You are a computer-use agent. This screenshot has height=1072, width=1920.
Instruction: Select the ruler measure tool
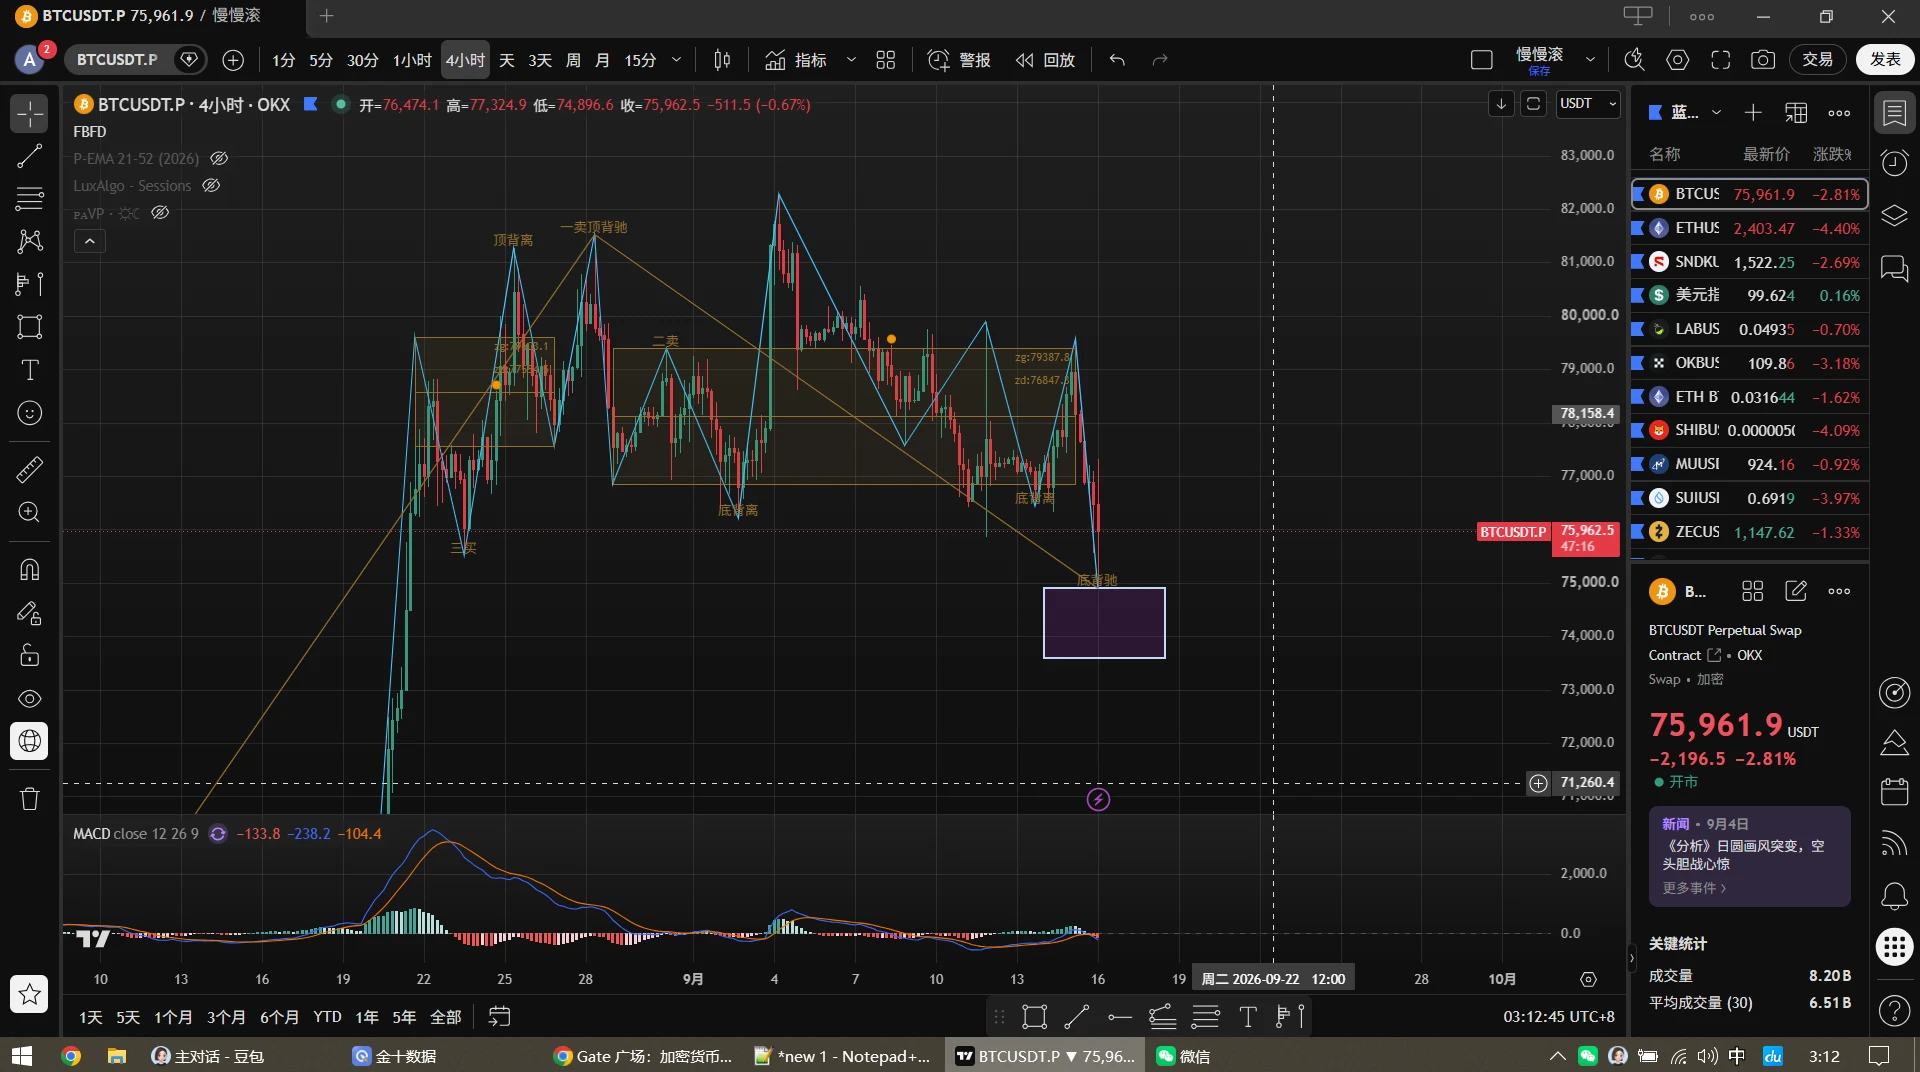[x=30, y=469]
